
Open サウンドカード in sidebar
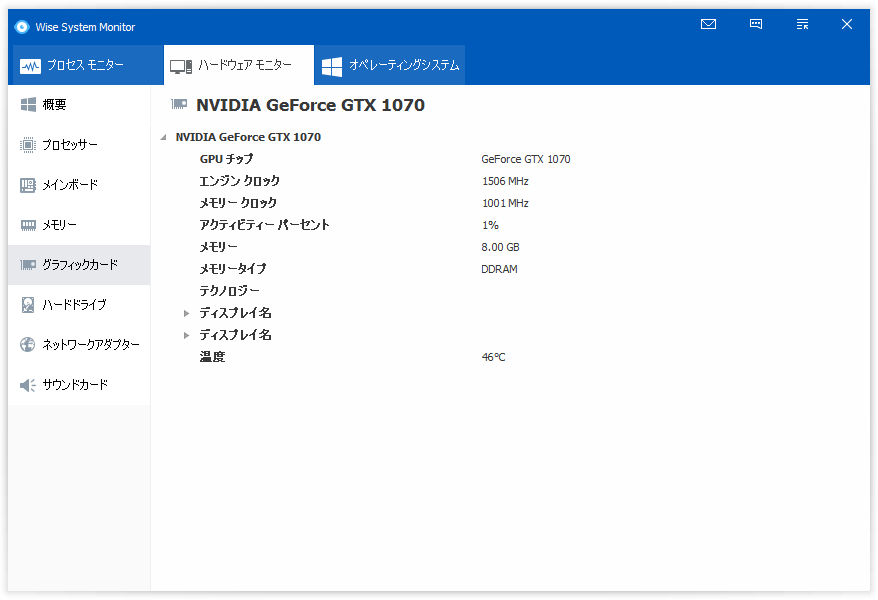point(79,385)
